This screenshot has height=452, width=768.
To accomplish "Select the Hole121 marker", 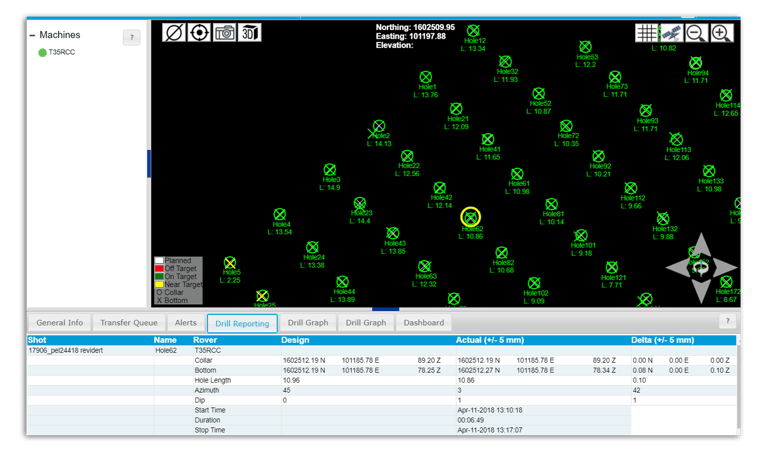I will [611, 267].
